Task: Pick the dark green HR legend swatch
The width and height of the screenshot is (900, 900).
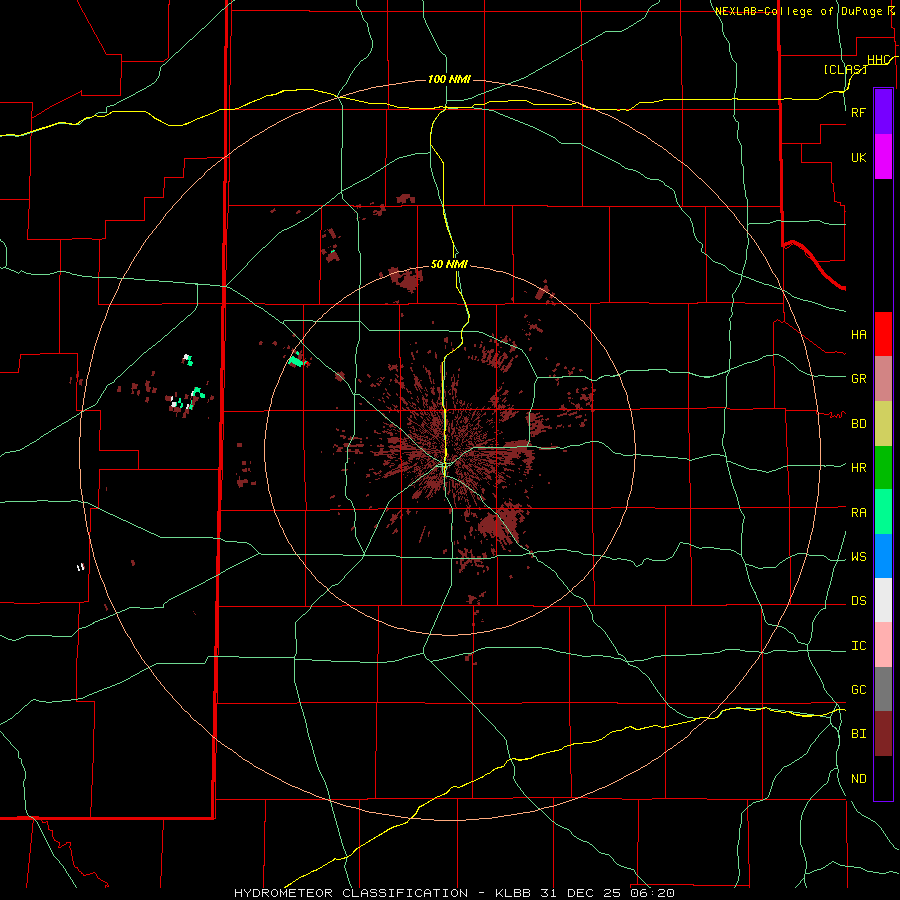Action: [883, 468]
